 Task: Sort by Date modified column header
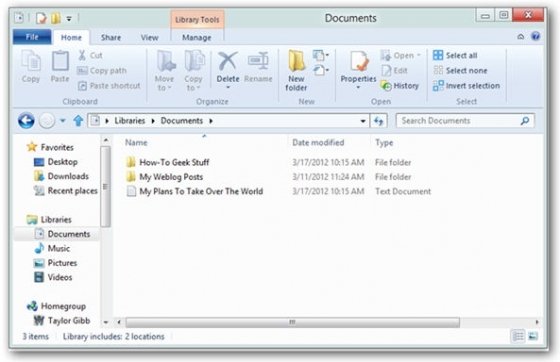[329, 142]
